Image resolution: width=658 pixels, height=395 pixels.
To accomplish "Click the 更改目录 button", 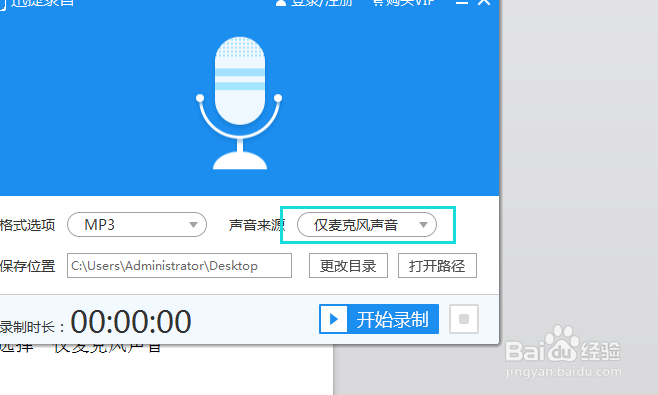I will [x=348, y=265].
